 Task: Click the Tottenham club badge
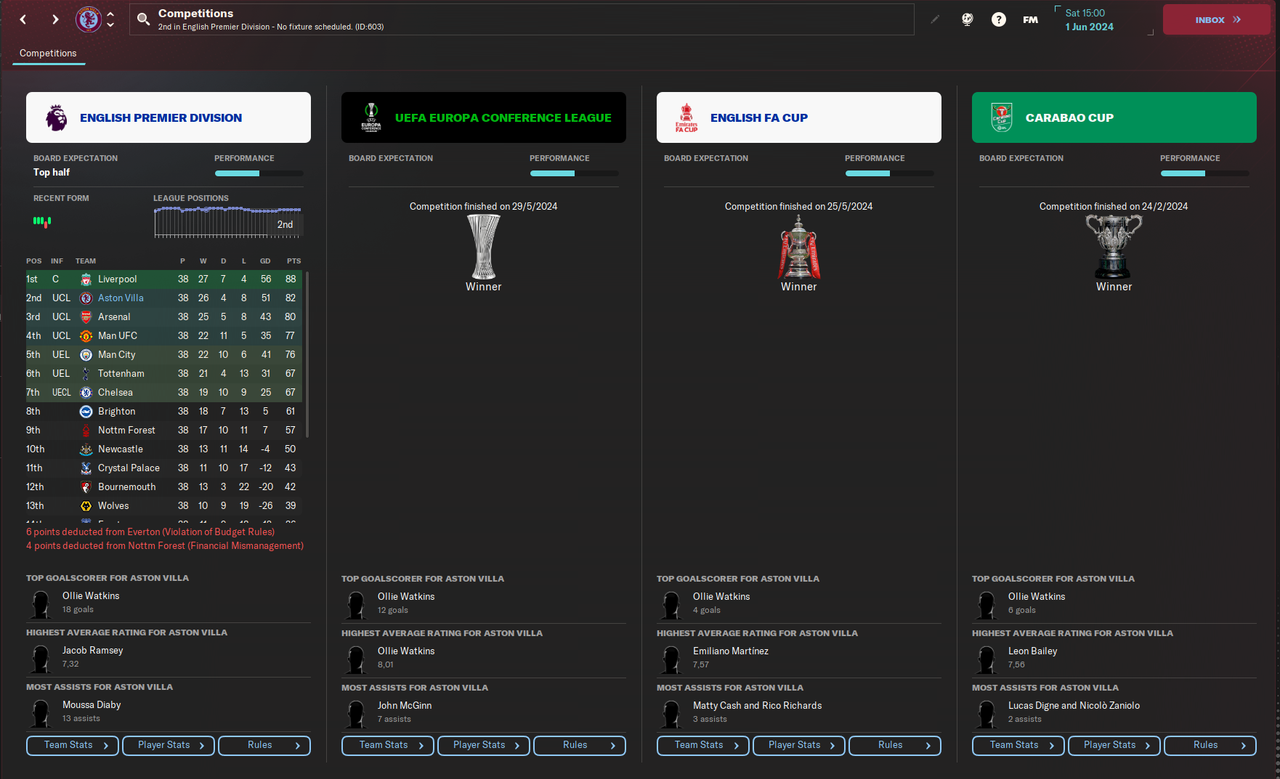click(x=86, y=373)
